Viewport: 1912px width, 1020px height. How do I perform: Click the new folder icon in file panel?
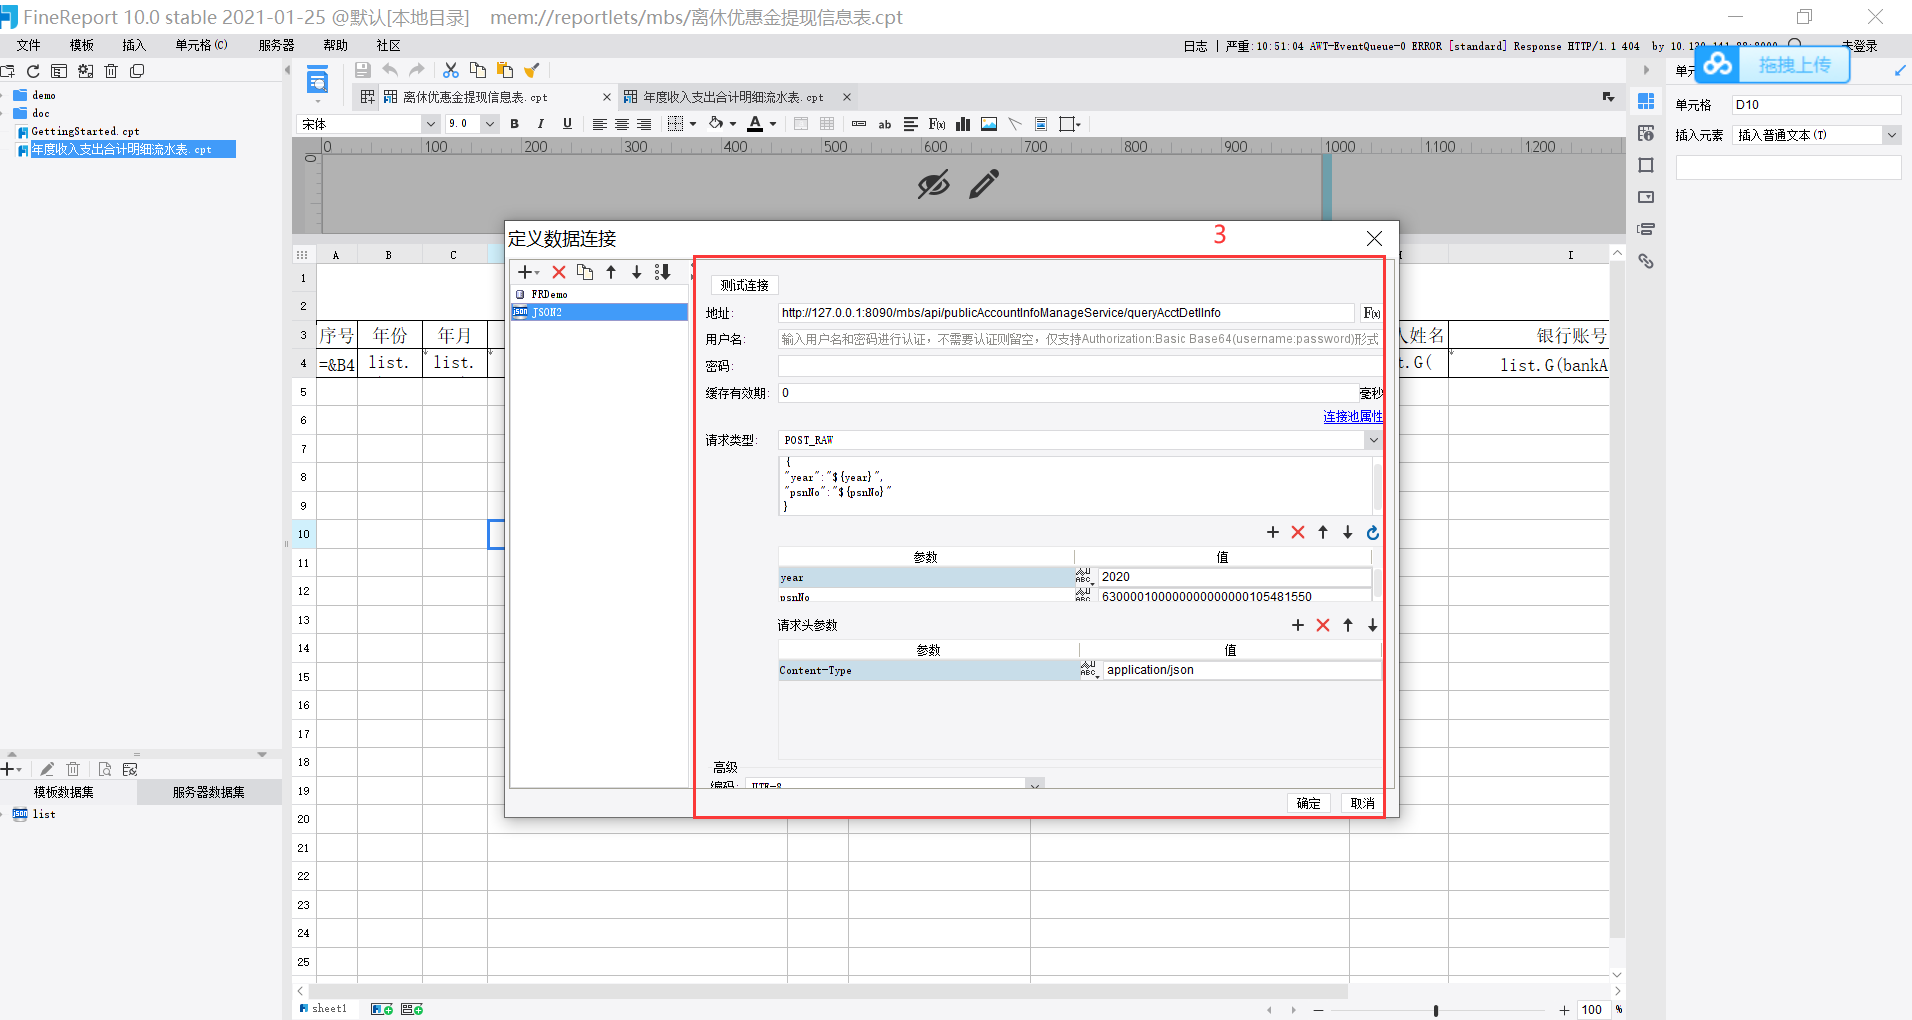pos(7,71)
